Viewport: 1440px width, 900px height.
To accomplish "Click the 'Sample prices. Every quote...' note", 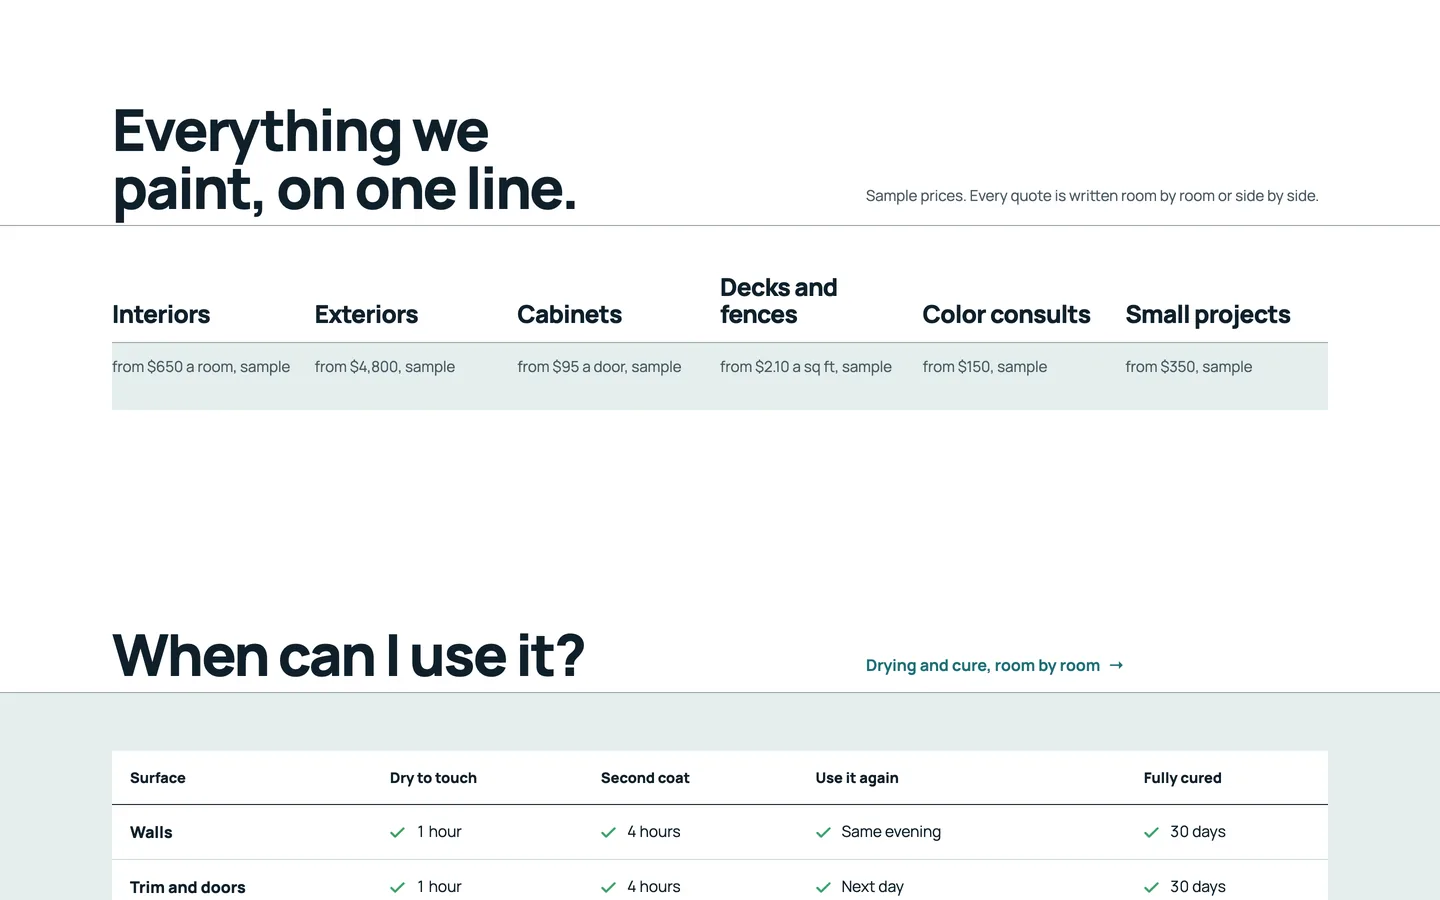I will click(1092, 196).
